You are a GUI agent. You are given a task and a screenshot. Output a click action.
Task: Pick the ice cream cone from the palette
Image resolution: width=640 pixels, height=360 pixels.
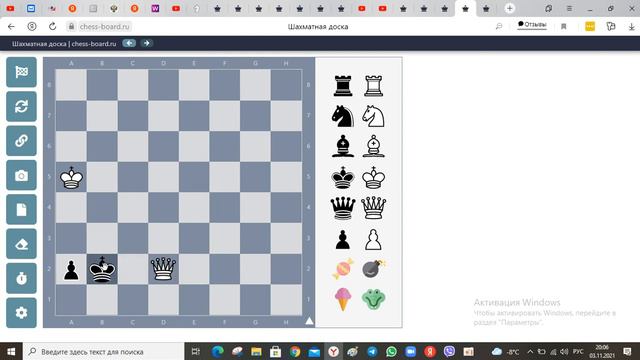(x=343, y=299)
